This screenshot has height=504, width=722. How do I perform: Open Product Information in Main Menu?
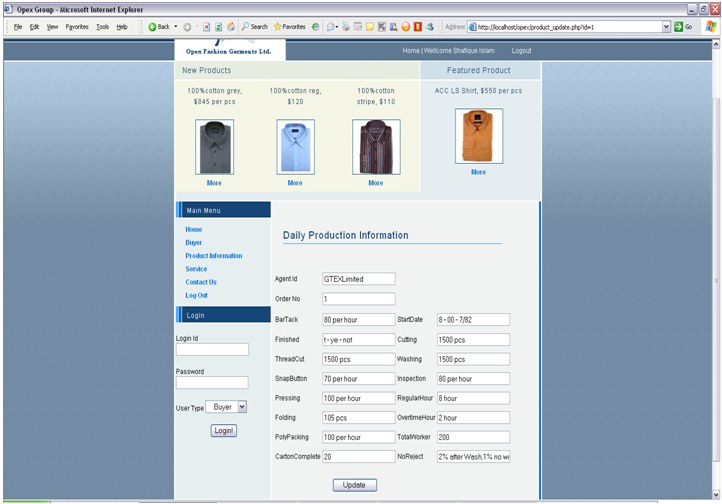point(213,256)
